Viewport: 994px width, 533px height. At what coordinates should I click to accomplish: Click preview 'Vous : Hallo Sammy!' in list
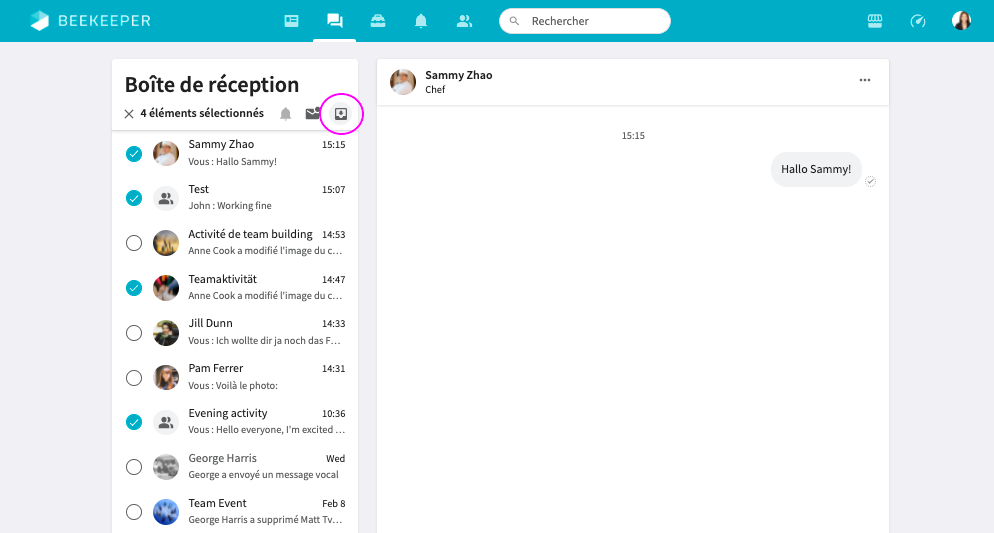[x=232, y=162]
